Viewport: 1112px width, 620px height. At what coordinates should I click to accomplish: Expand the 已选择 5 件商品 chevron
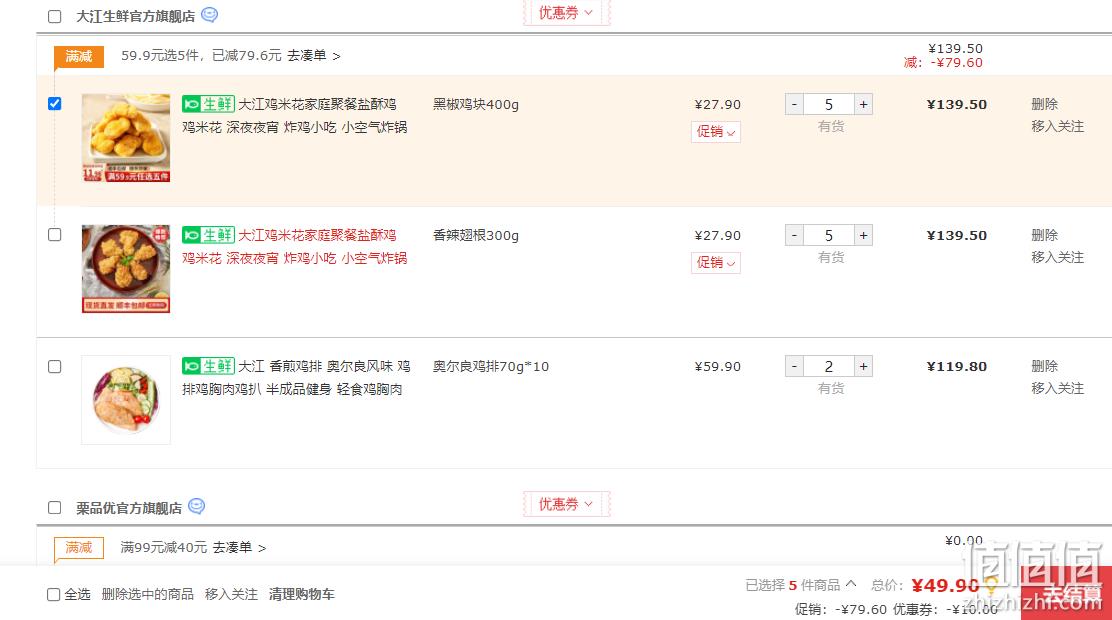(x=851, y=584)
